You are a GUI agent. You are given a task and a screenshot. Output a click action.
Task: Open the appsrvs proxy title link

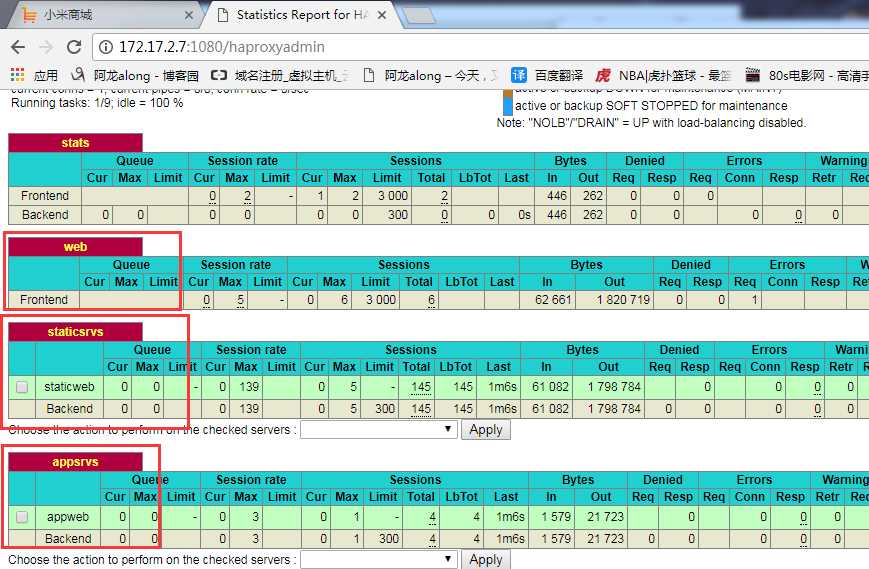pyautogui.click(x=75, y=462)
